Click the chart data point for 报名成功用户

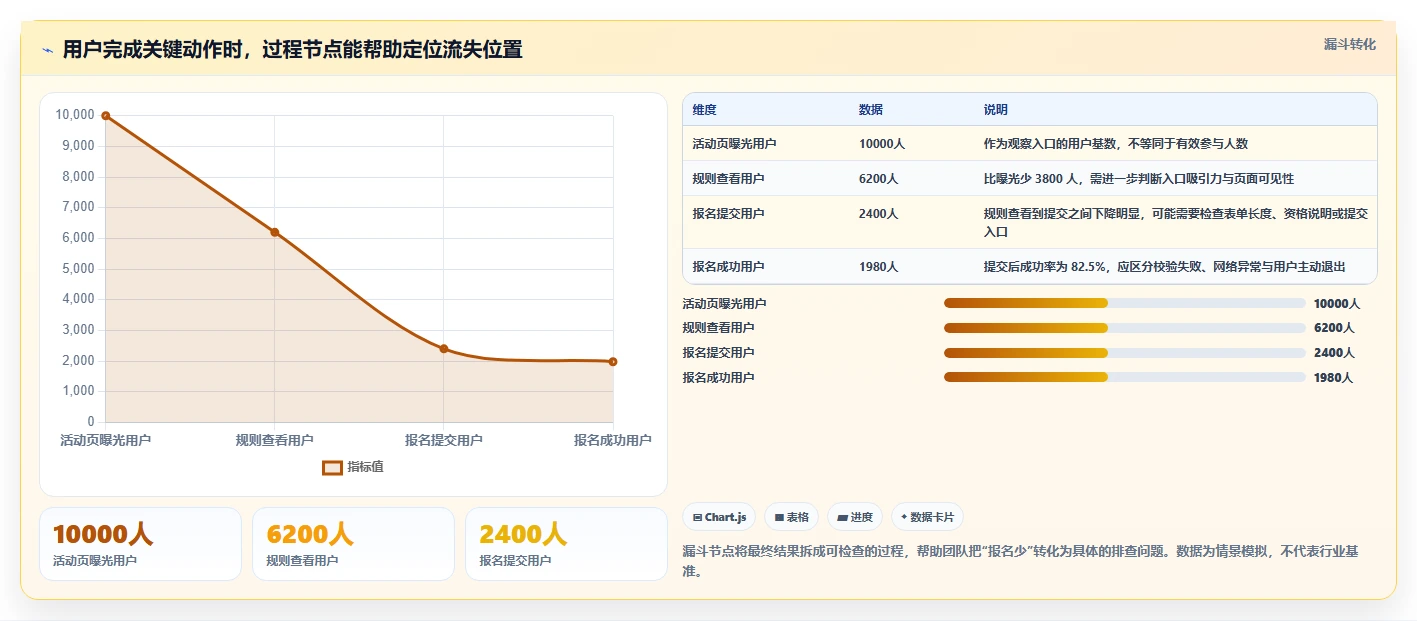613,362
